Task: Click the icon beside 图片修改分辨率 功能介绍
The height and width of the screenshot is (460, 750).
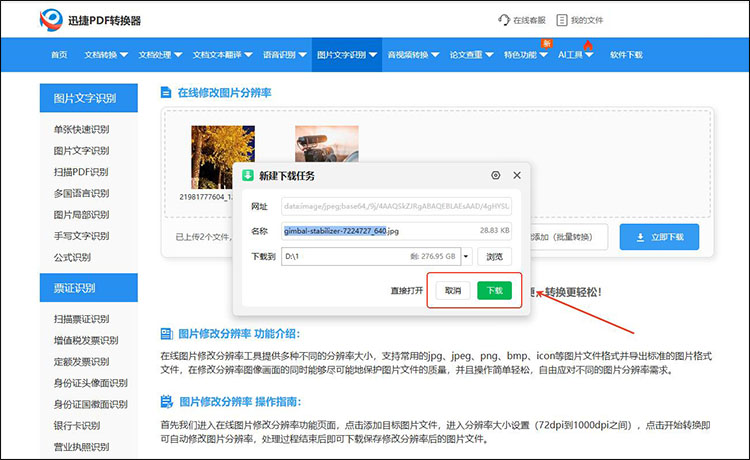Action: [x=166, y=334]
